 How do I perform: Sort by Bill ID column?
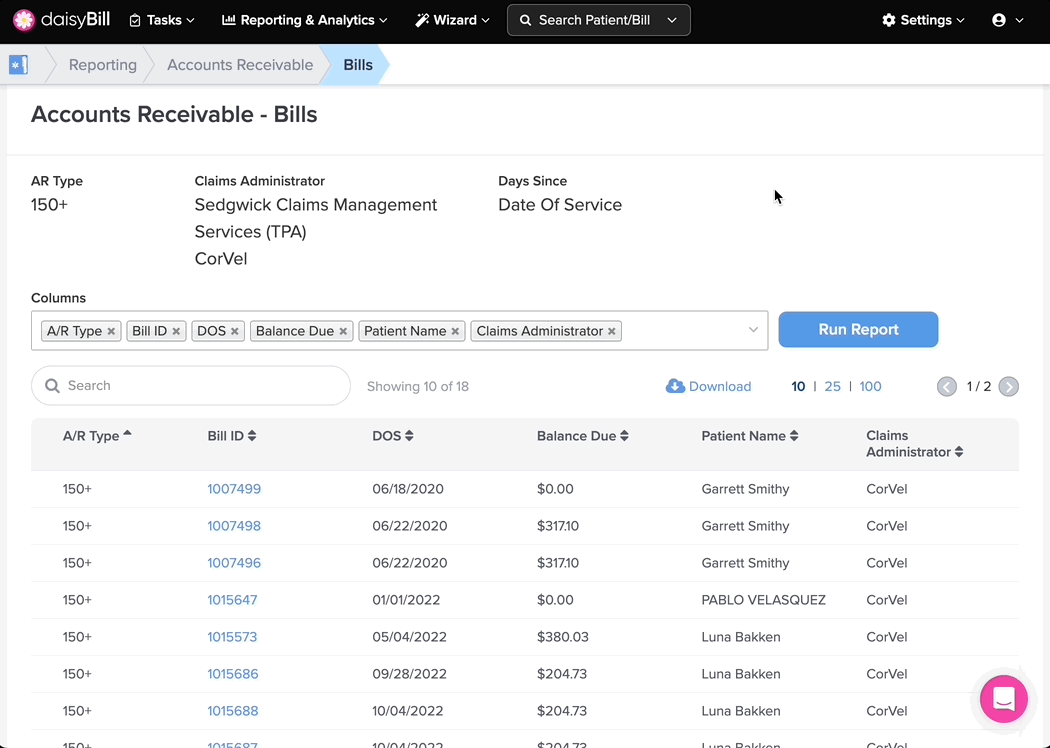(232, 436)
